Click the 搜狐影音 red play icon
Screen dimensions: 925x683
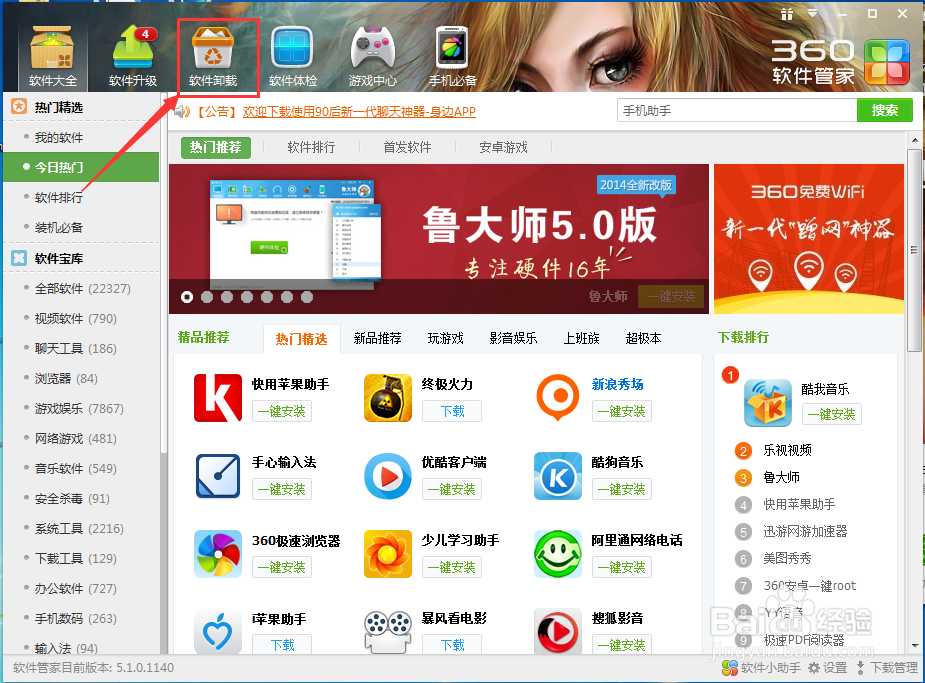[x=557, y=631]
